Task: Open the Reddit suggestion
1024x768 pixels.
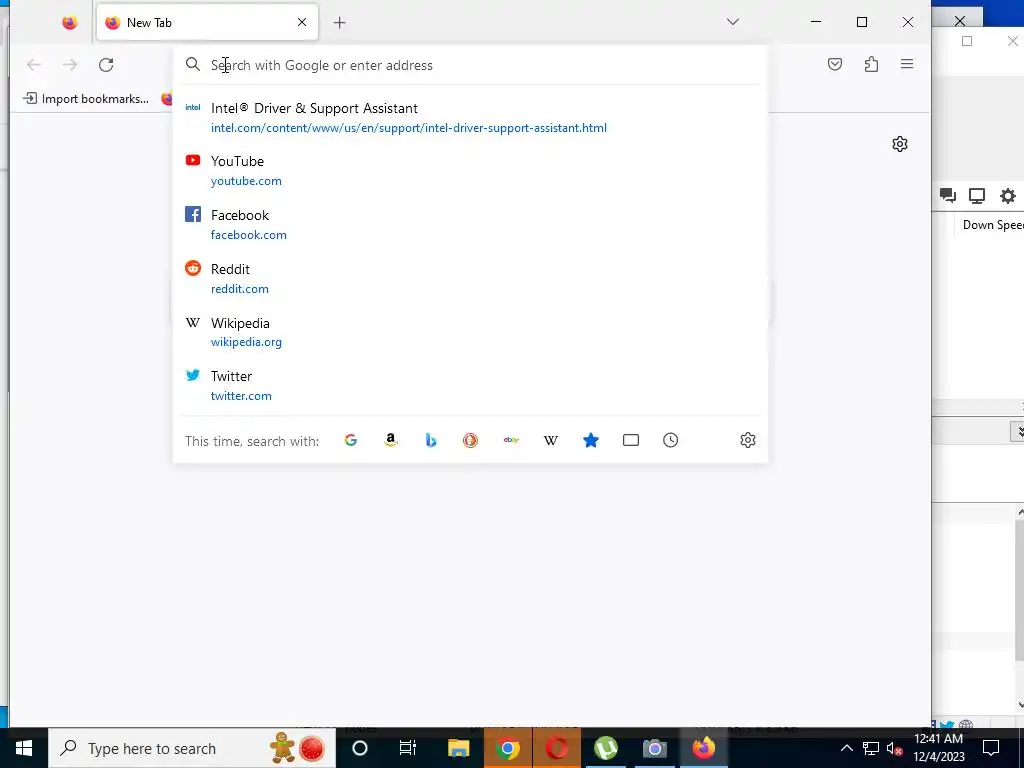Action: [470, 279]
